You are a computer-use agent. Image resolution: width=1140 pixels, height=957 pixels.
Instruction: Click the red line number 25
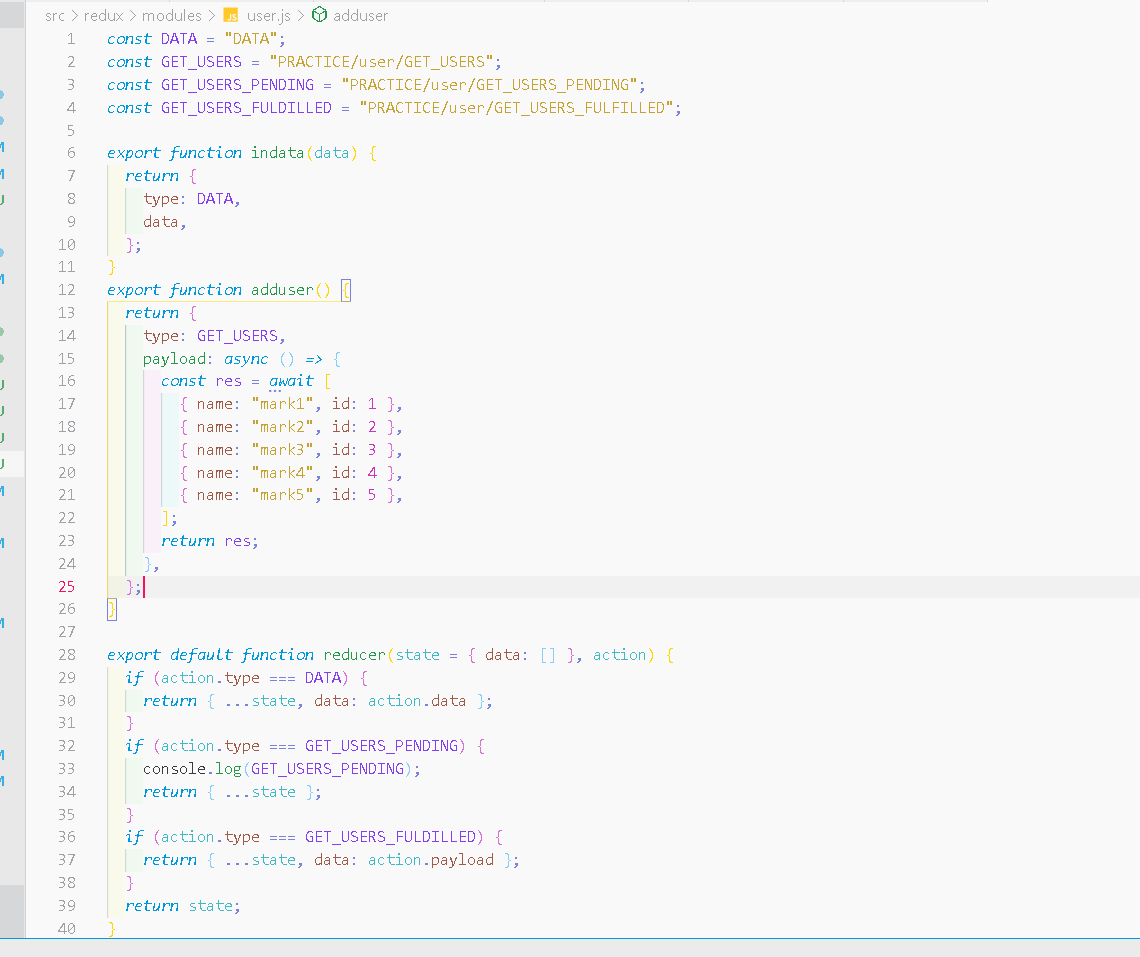coord(67,587)
